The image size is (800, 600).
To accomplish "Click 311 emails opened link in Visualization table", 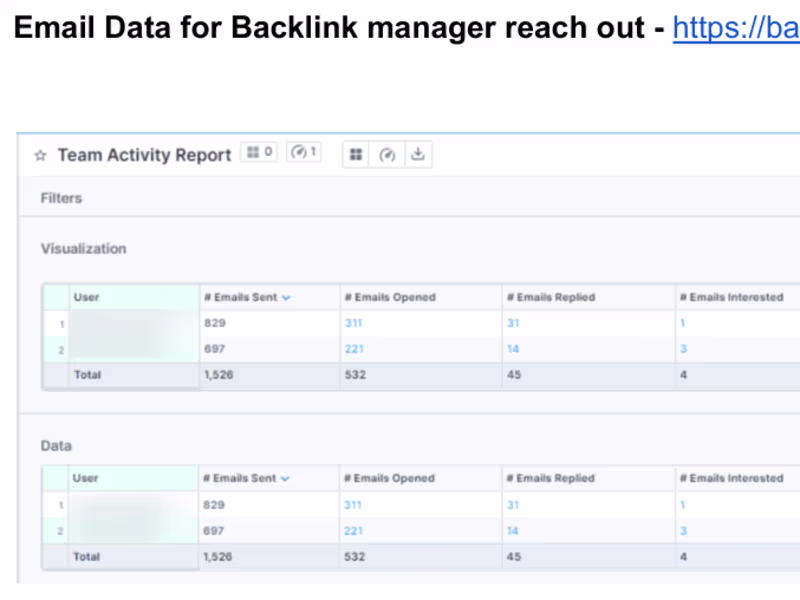I will point(353,324).
